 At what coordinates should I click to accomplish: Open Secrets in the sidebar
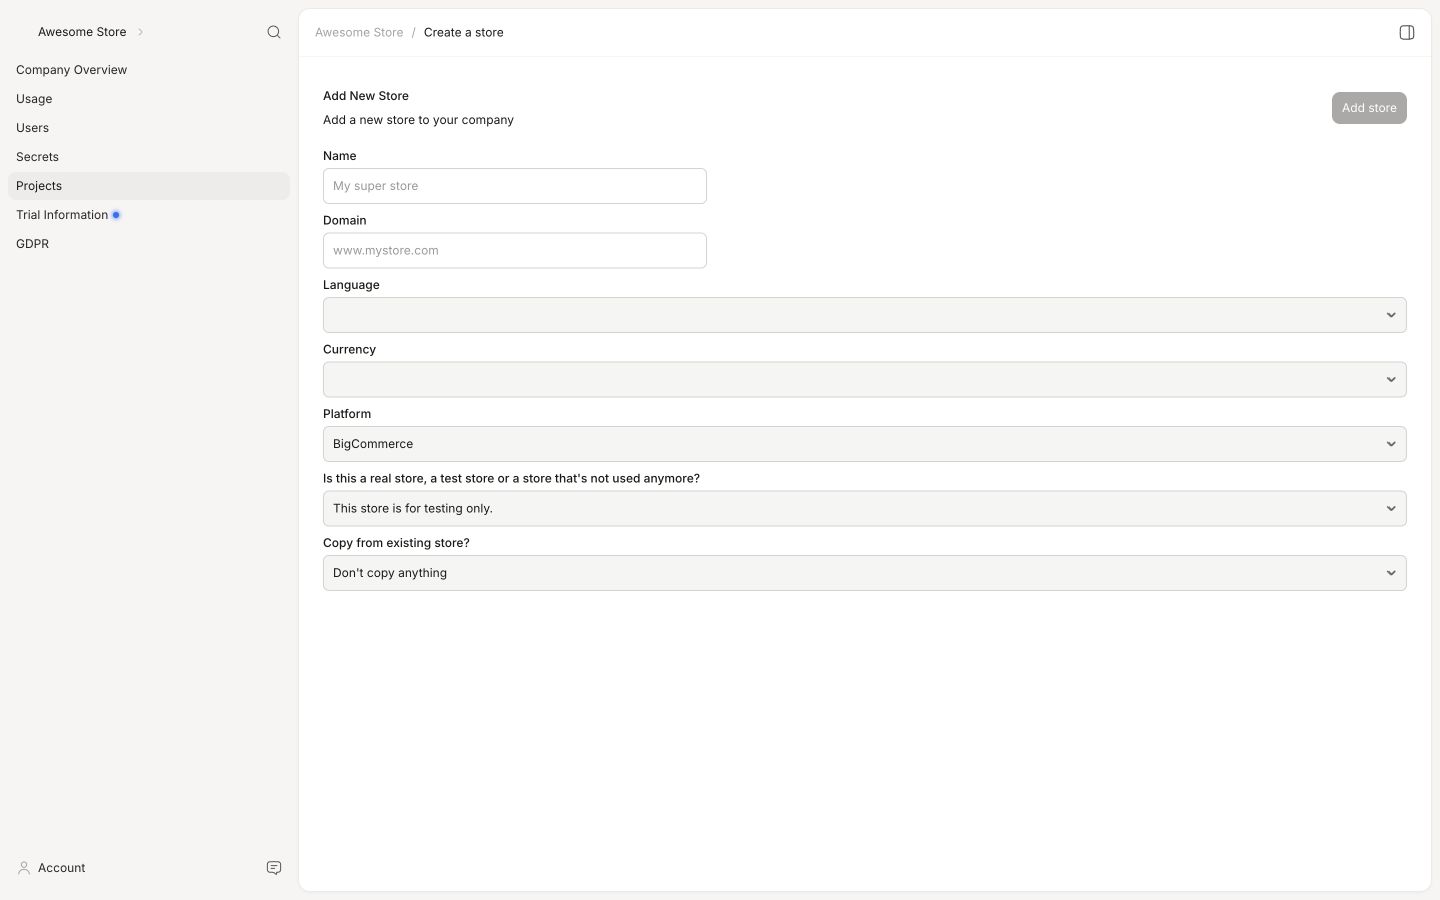[149, 157]
